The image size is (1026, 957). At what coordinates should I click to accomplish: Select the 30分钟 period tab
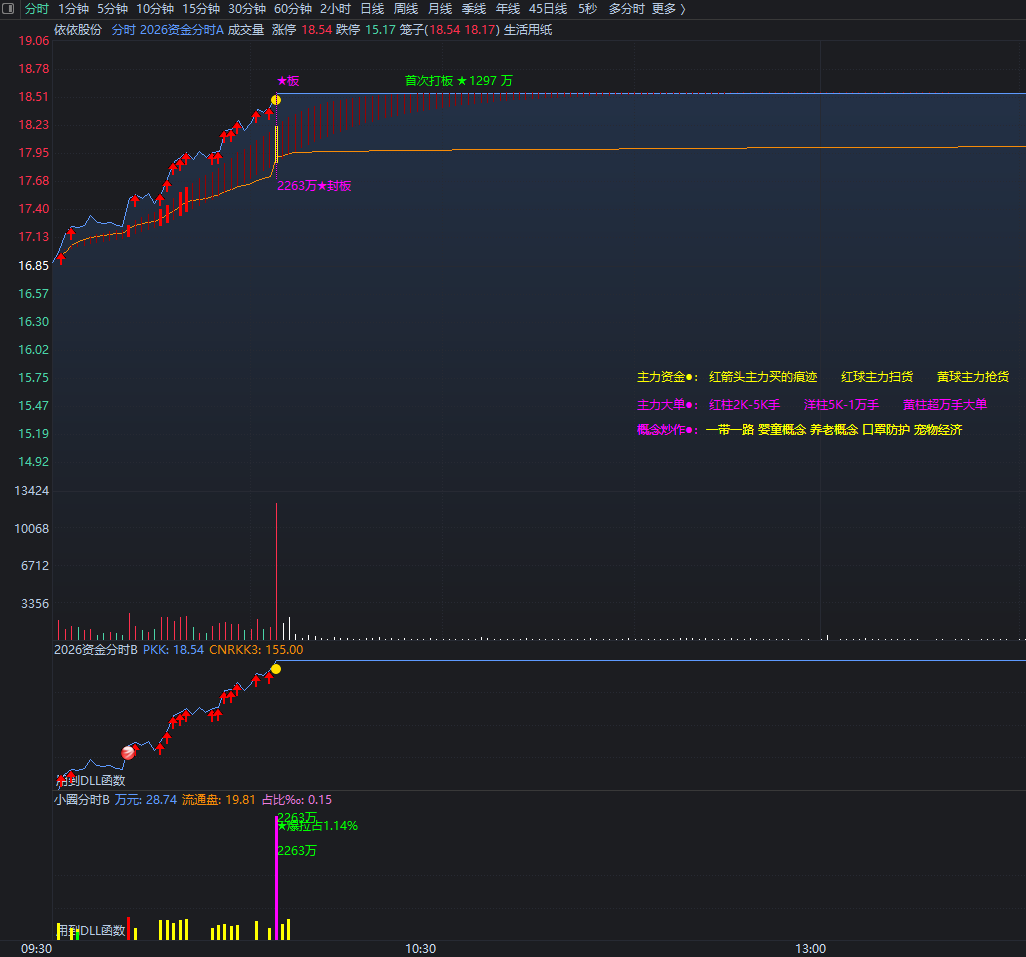coord(247,9)
